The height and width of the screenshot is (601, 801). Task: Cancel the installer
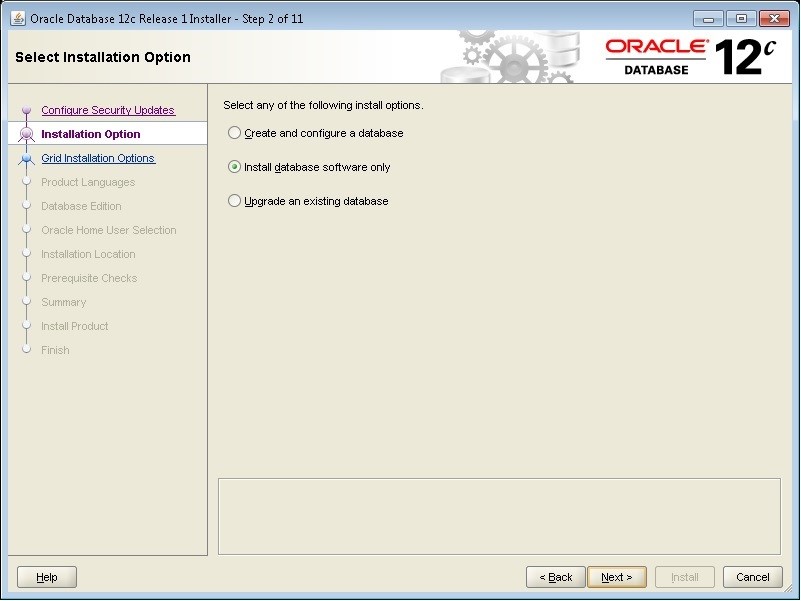click(752, 577)
